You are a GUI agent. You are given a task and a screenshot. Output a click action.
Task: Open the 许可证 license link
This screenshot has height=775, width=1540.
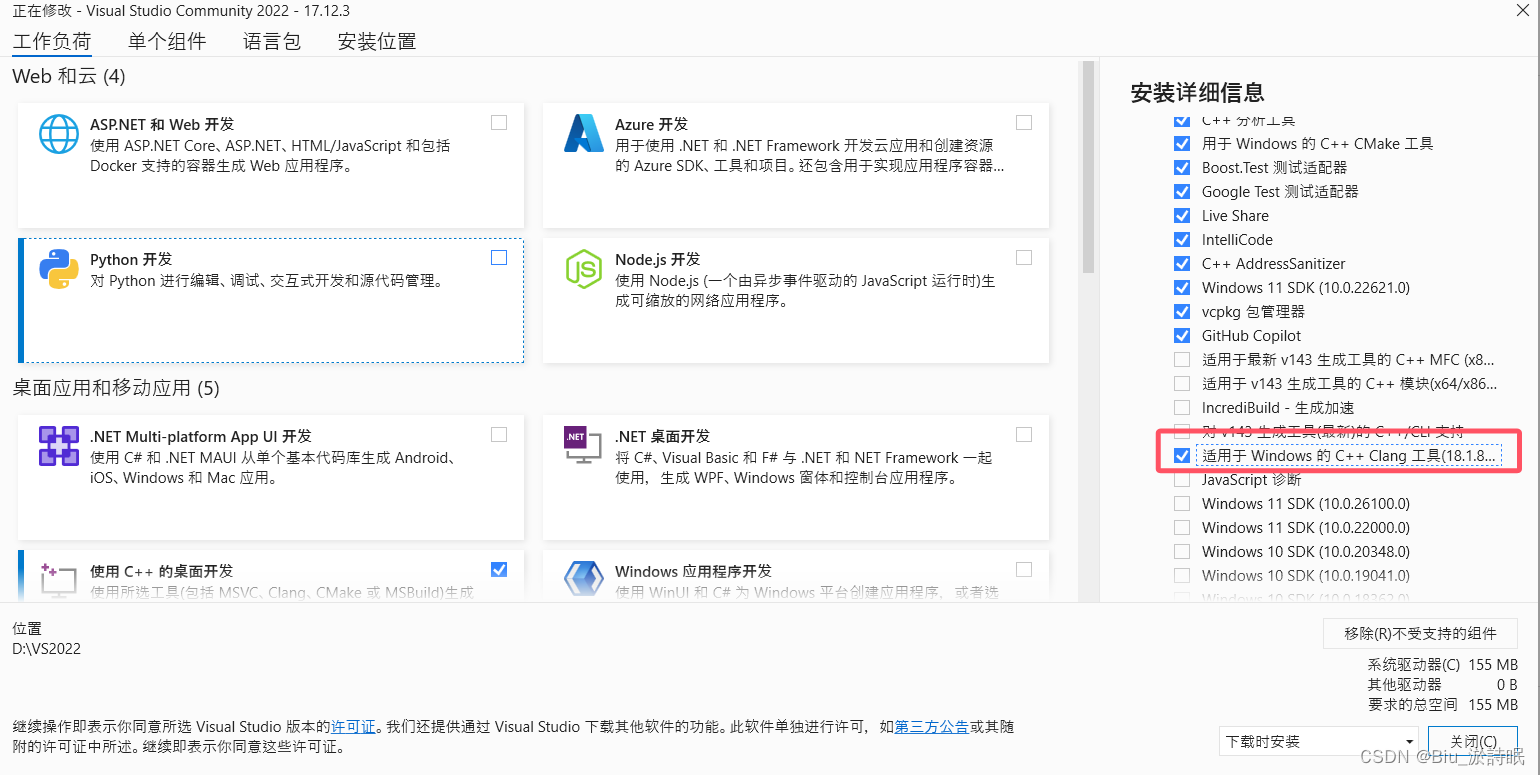click(353, 727)
